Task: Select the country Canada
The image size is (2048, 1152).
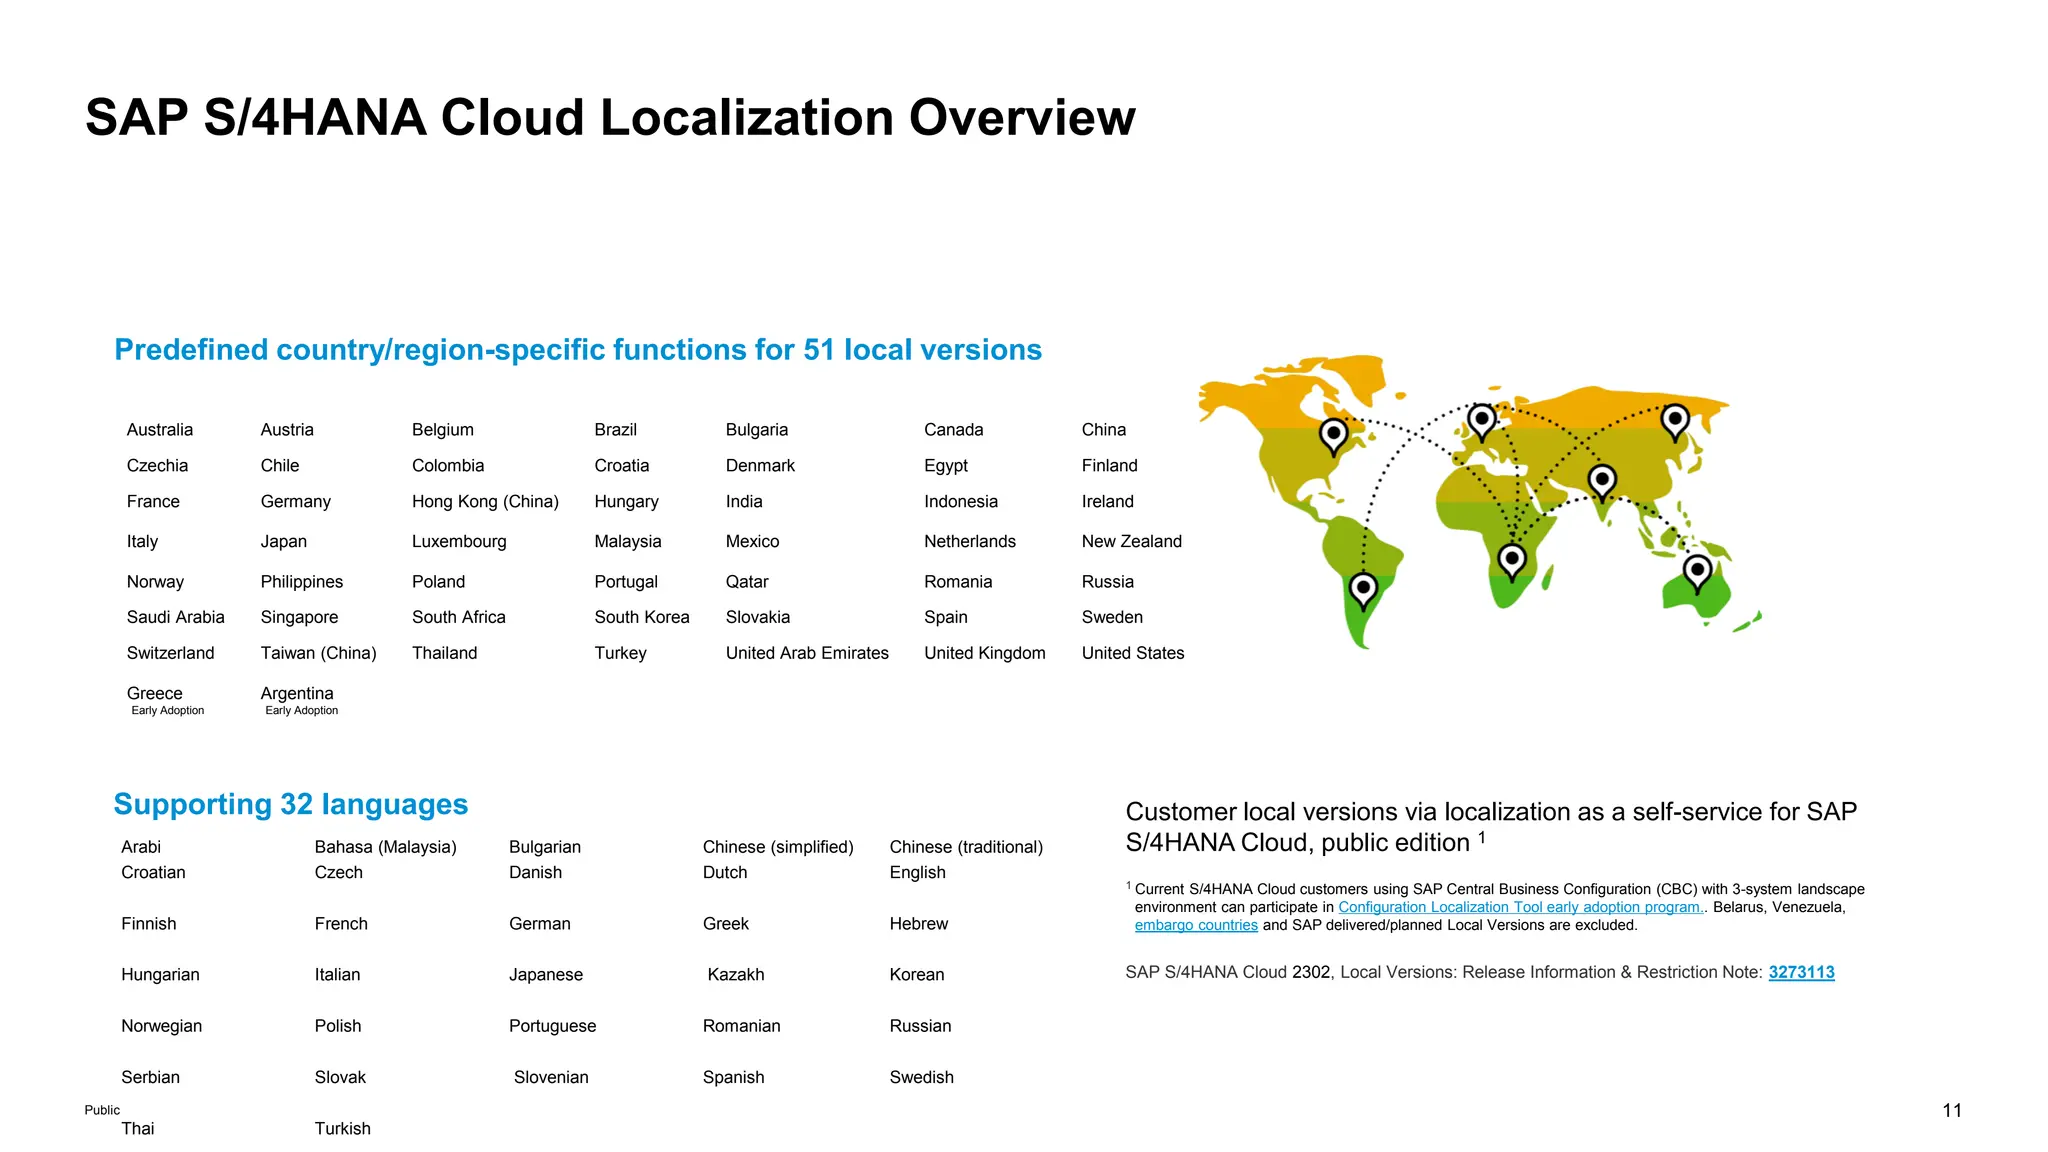Action: 953,430
